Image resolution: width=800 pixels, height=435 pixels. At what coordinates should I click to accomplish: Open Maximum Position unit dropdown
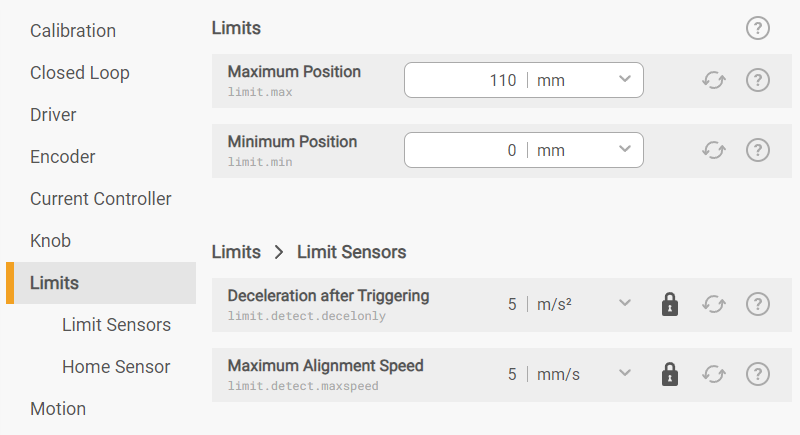625,80
